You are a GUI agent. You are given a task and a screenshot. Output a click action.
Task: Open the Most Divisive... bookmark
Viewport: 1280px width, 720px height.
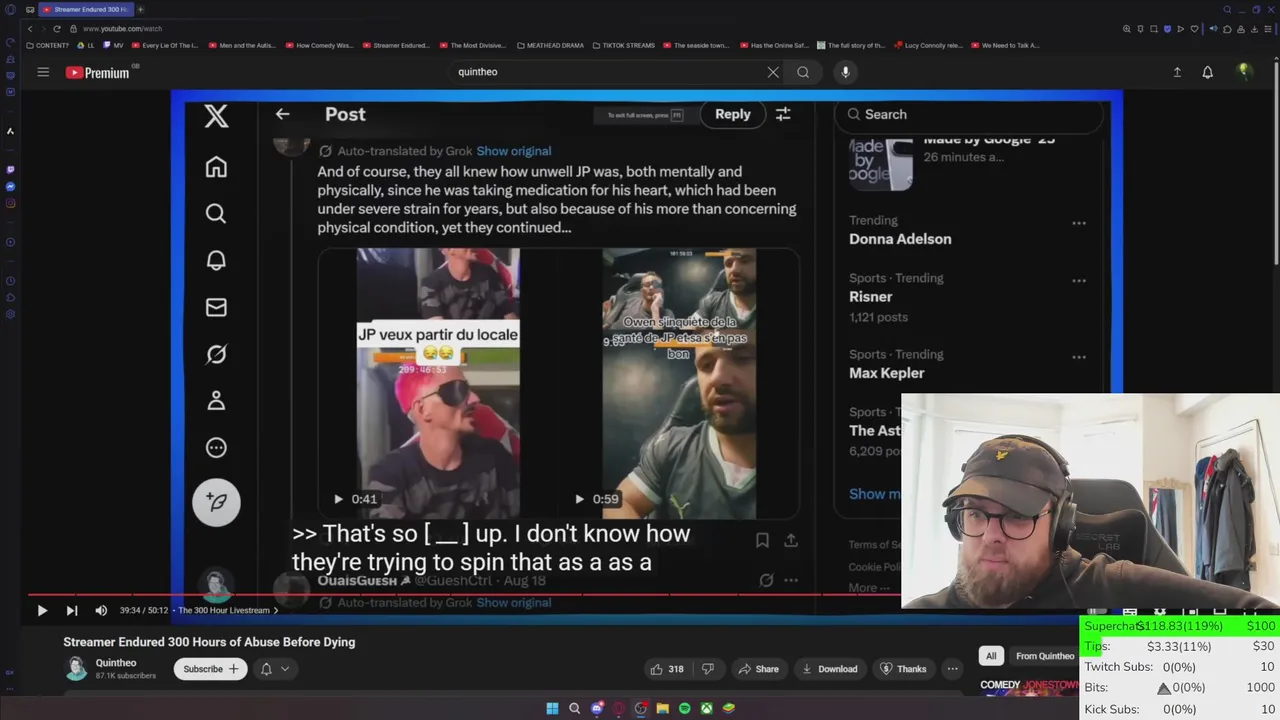[473, 45]
